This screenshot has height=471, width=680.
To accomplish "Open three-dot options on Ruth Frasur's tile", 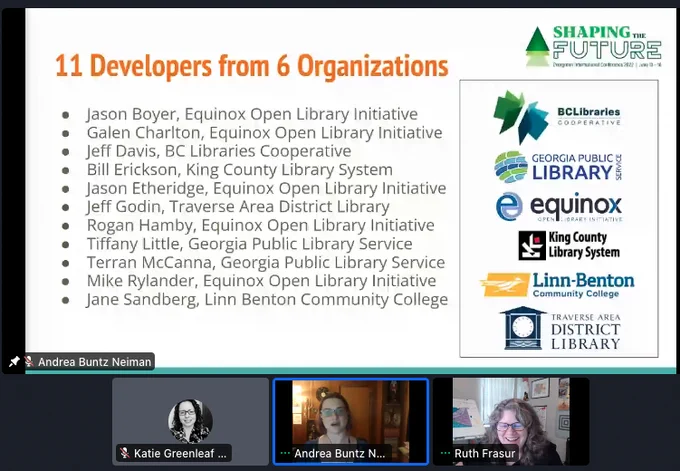I will tap(445, 453).
